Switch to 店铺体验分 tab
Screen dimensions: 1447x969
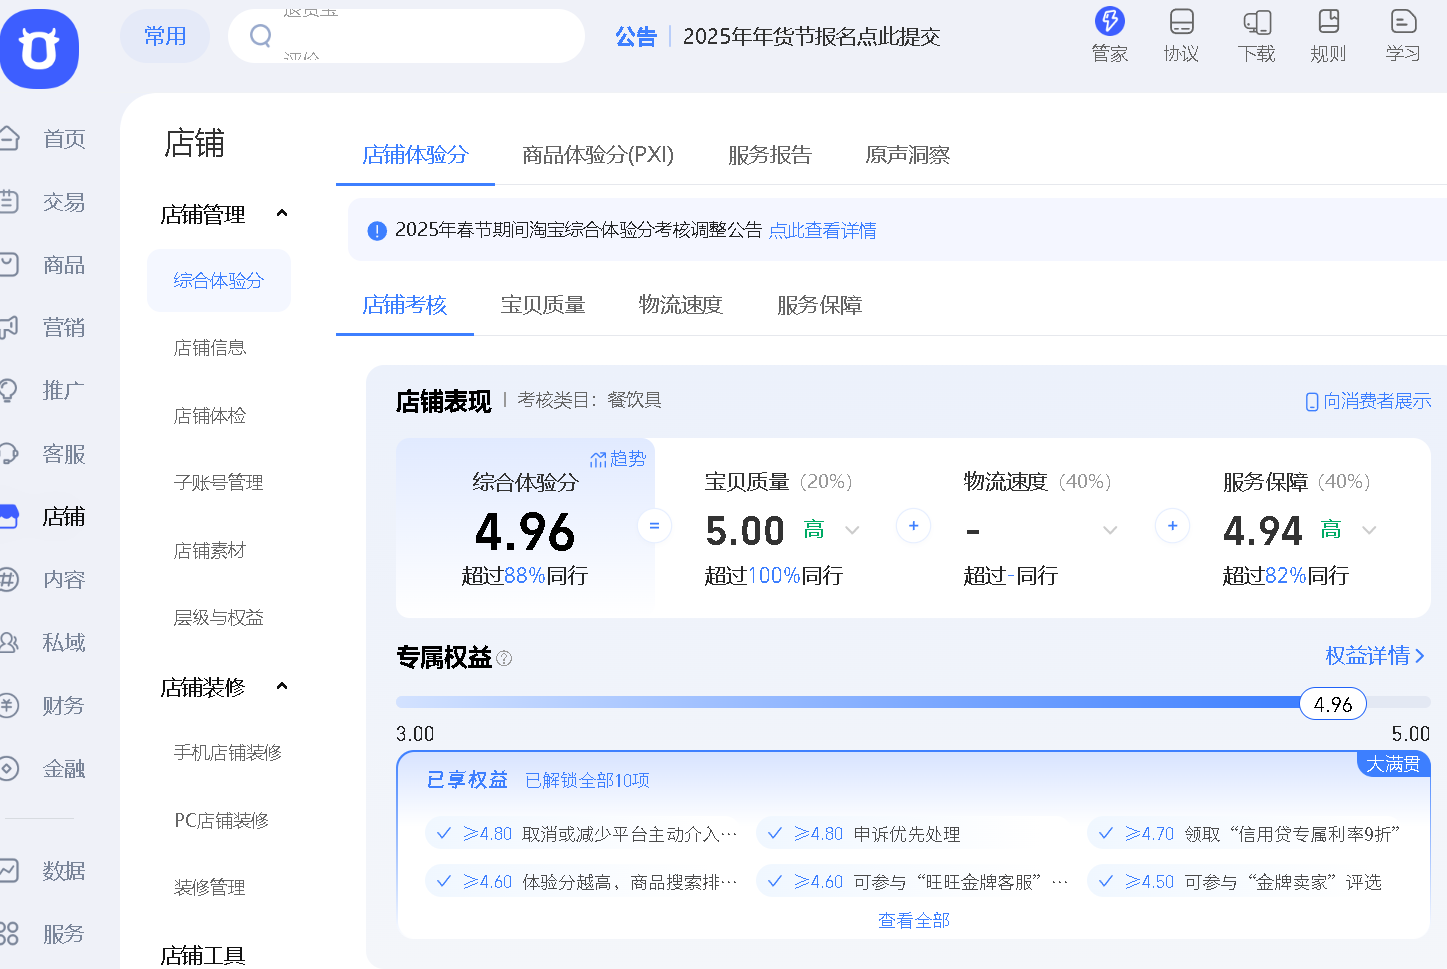point(415,155)
